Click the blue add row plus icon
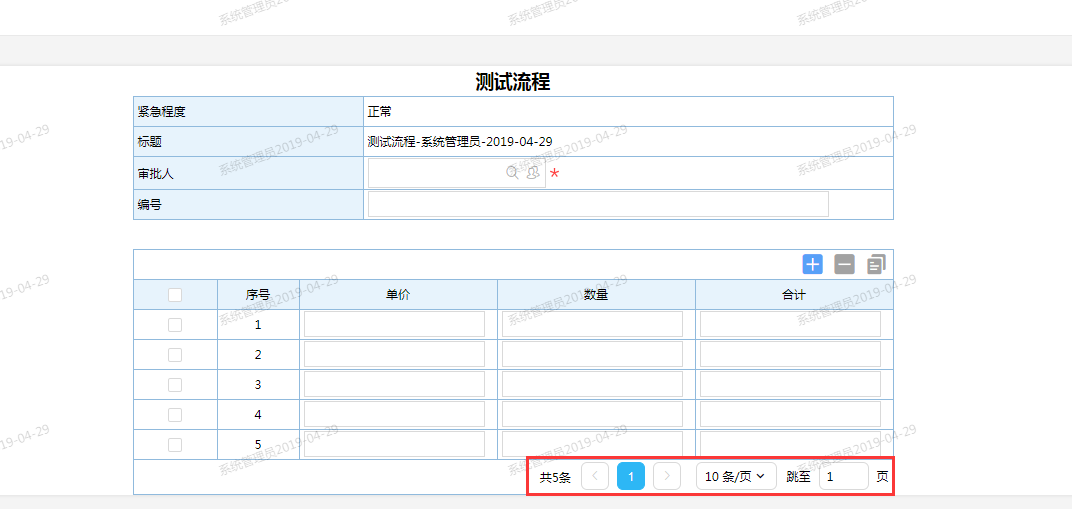The height and width of the screenshot is (509, 1072). (x=812, y=264)
